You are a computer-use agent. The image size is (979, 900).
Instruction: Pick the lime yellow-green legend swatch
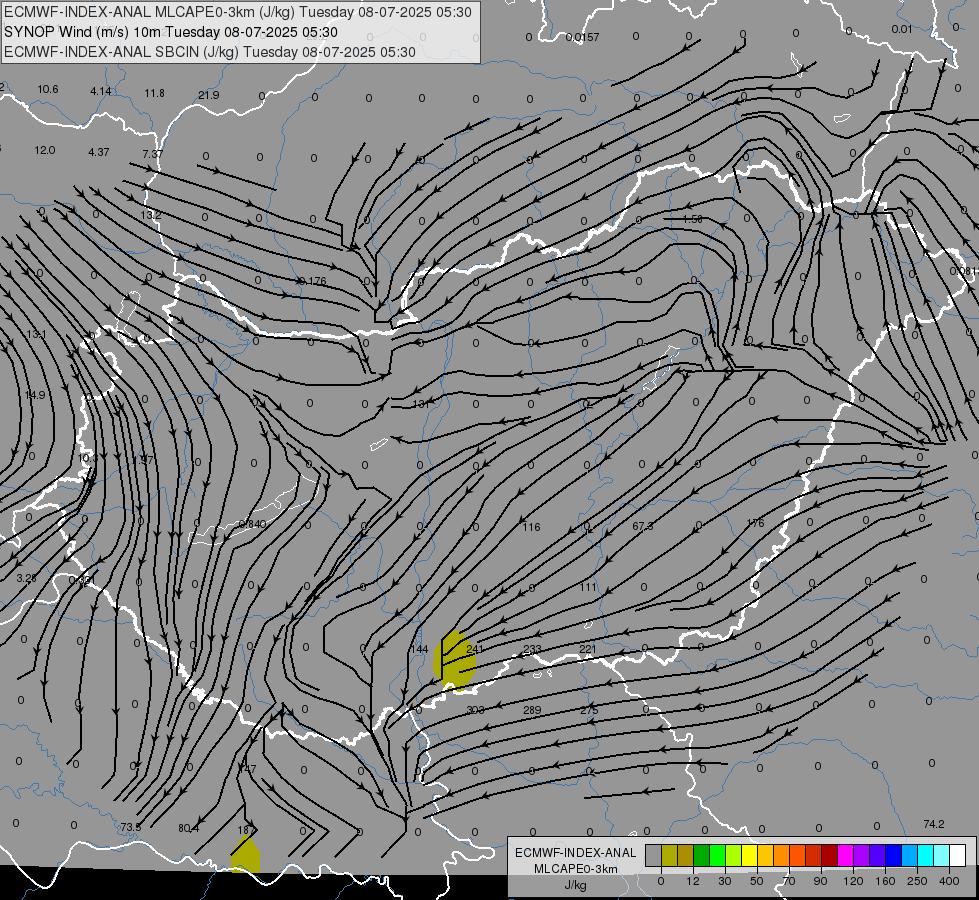(734, 855)
